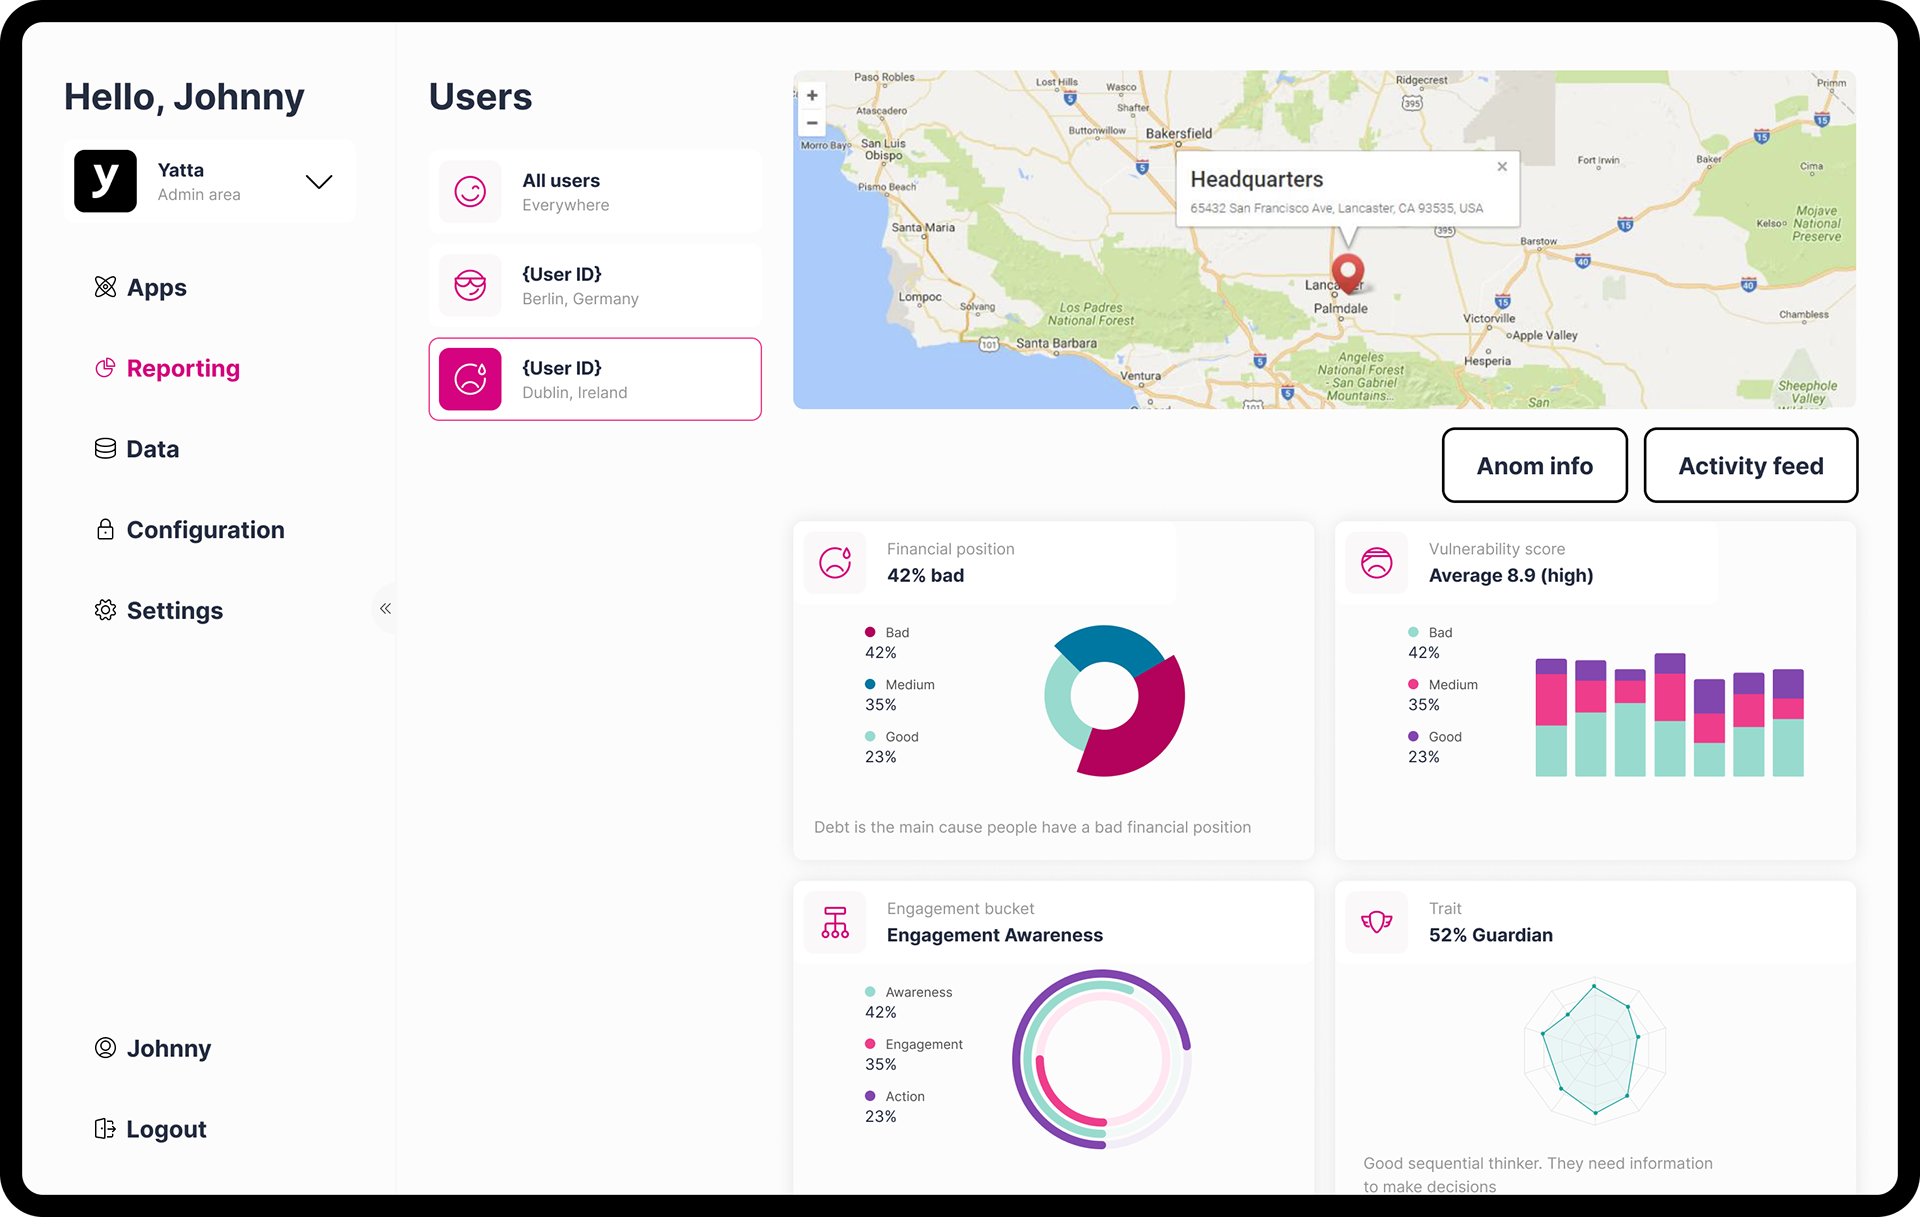Viewport: 1920px width, 1217px height.
Task: Select All users Everywhere entry
Action: [x=595, y=192]
